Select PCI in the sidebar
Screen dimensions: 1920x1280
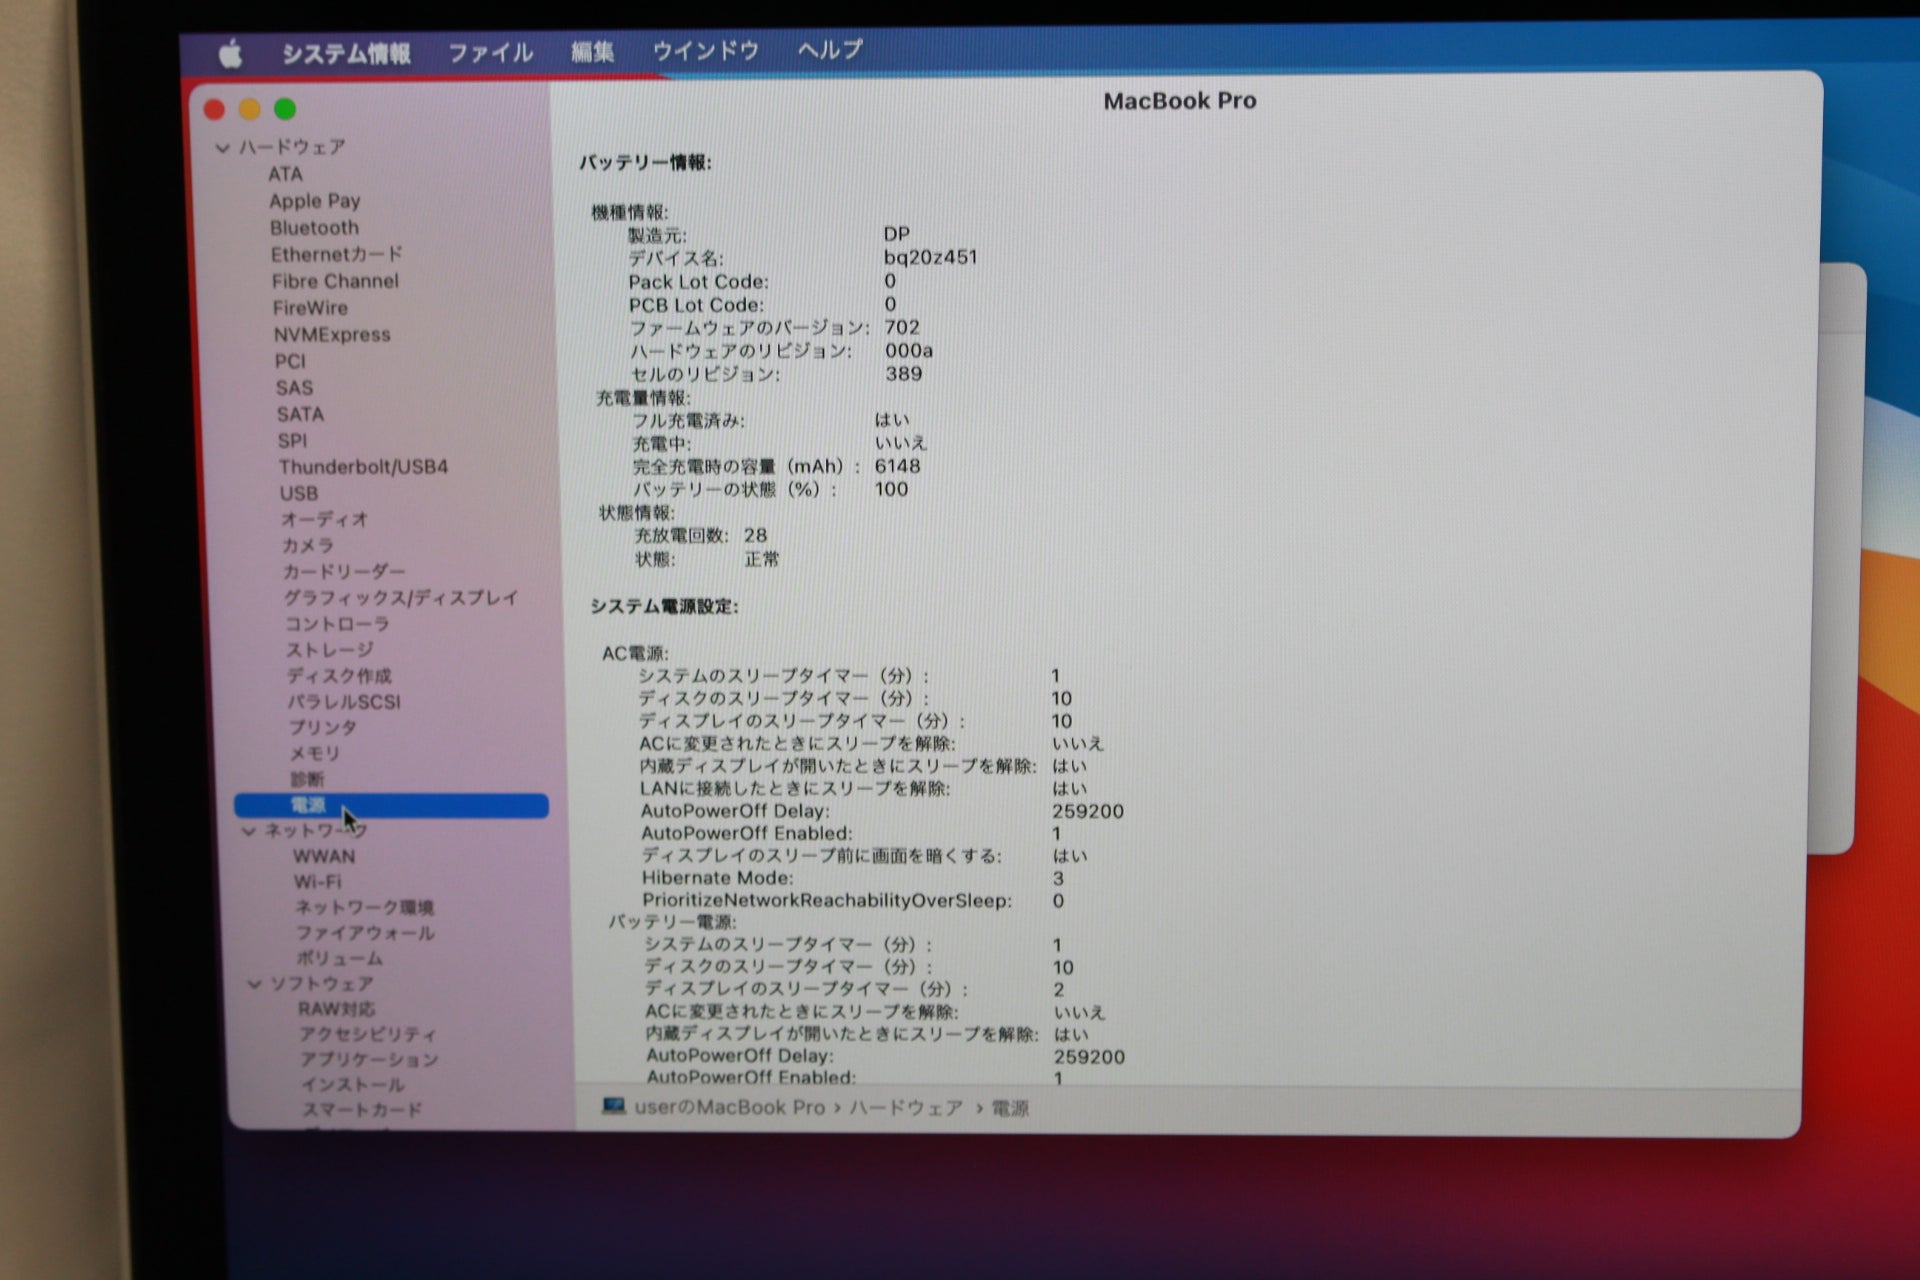coord(290,361)
